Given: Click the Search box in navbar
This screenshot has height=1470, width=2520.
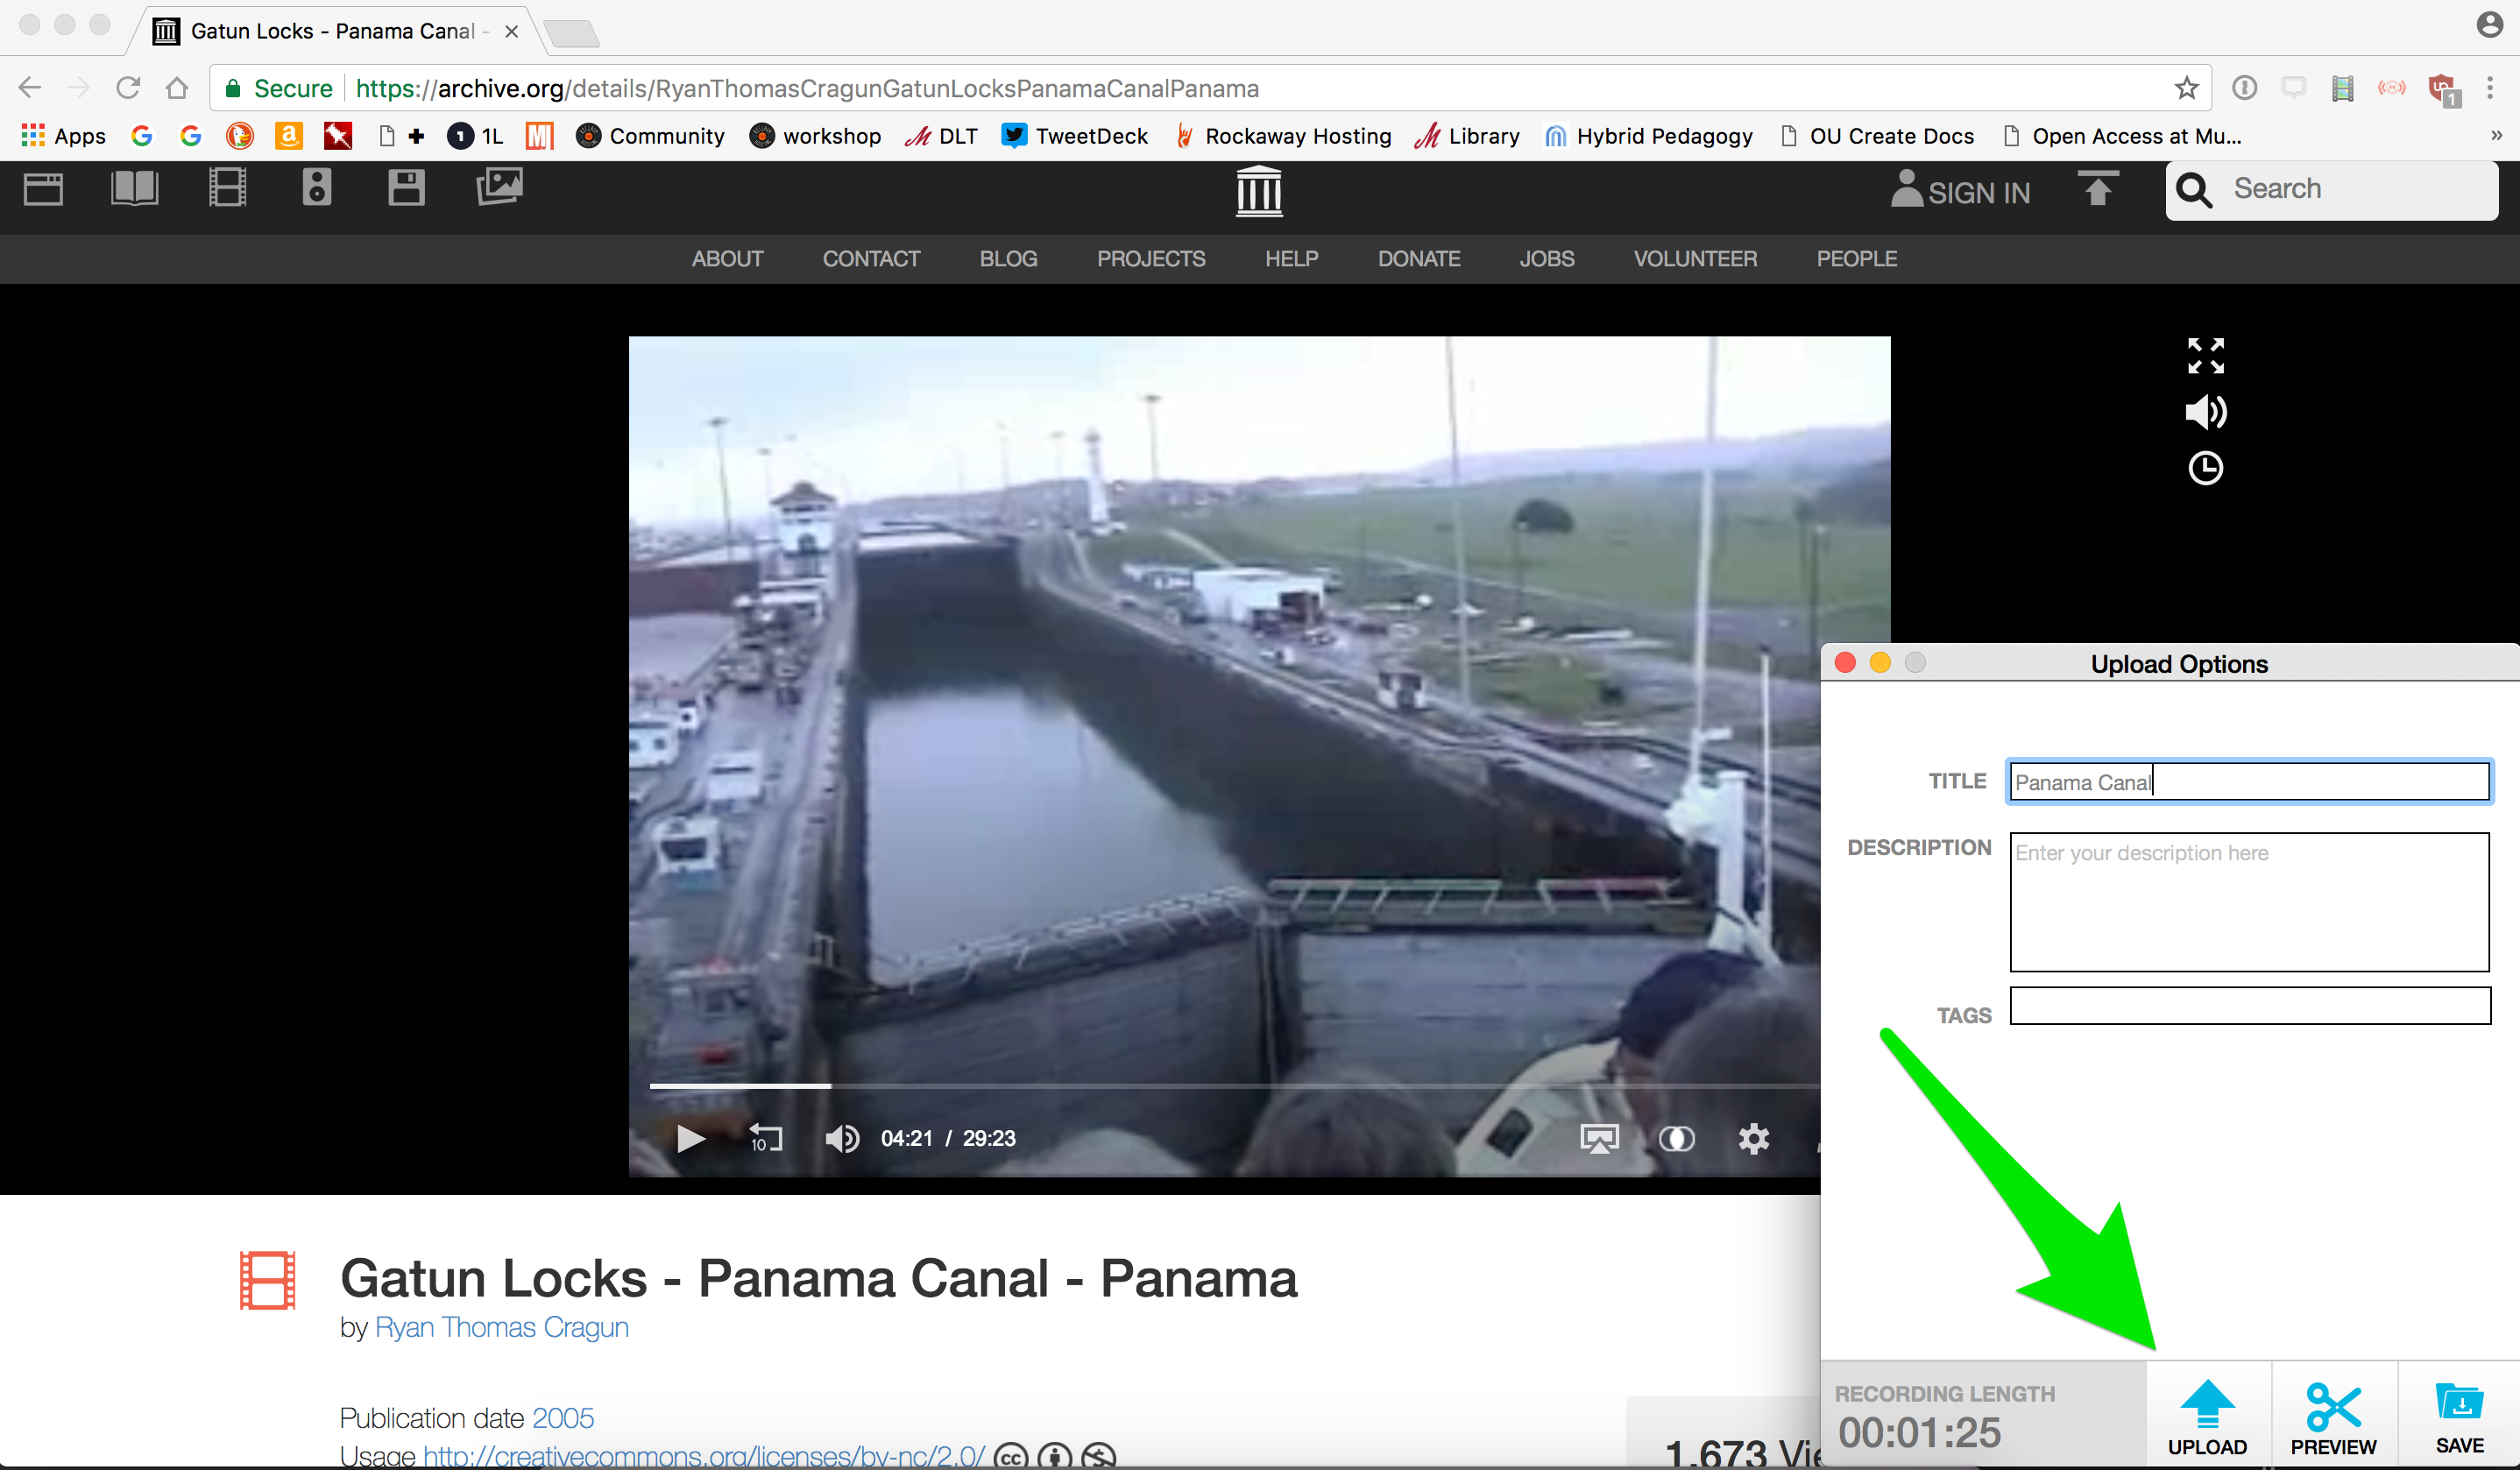Looking at the screenshot, I should pyautogui.click(x=2332, y=189).
